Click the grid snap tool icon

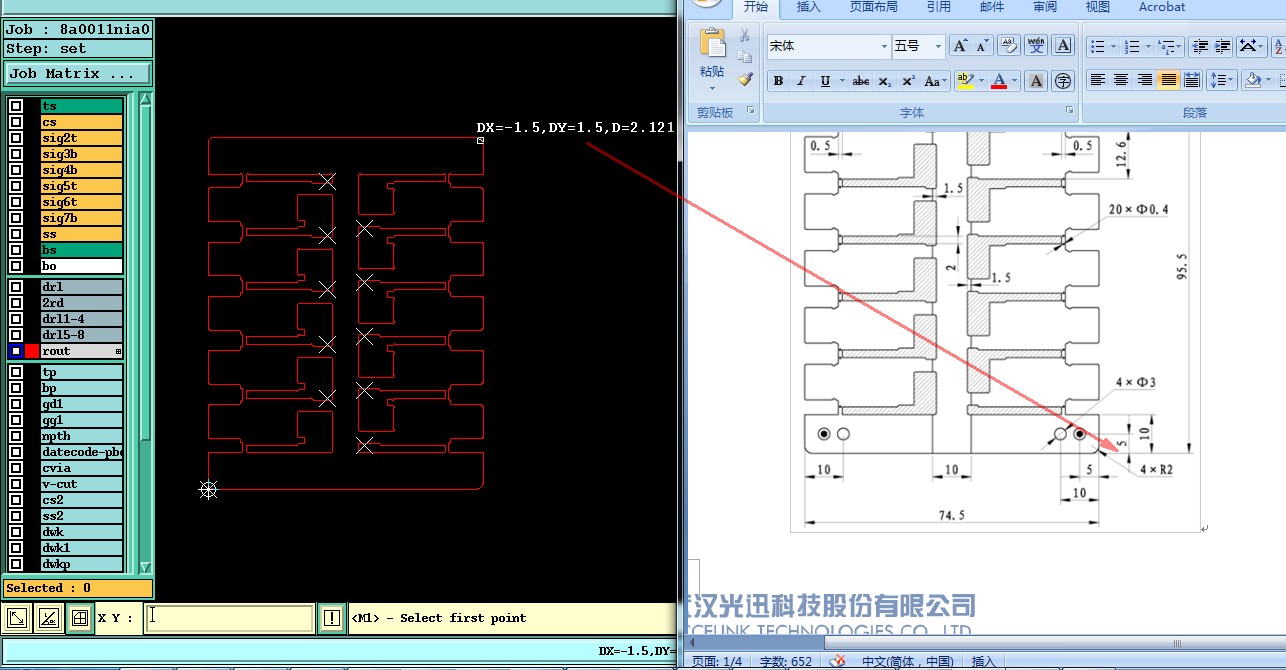coord(79,618)
